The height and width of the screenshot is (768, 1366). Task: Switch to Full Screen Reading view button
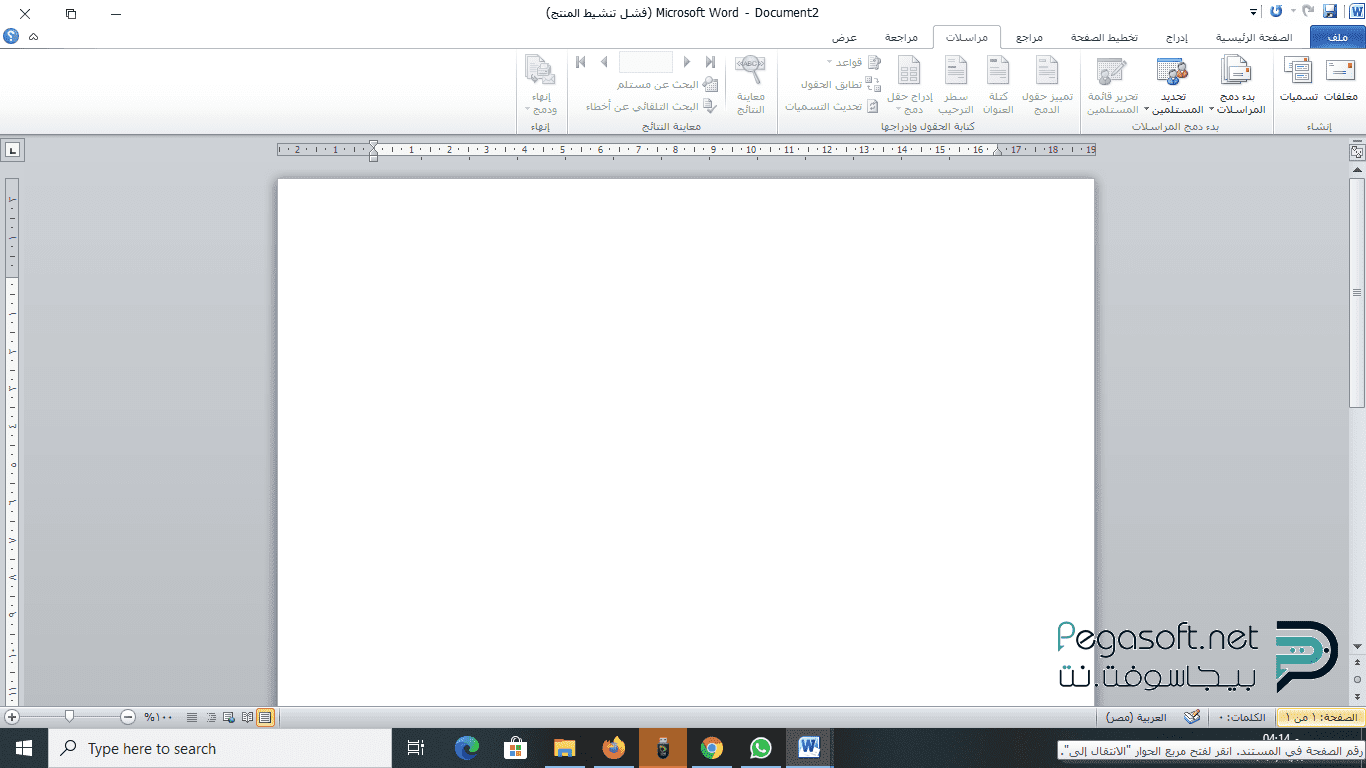(x=247, y=717)
